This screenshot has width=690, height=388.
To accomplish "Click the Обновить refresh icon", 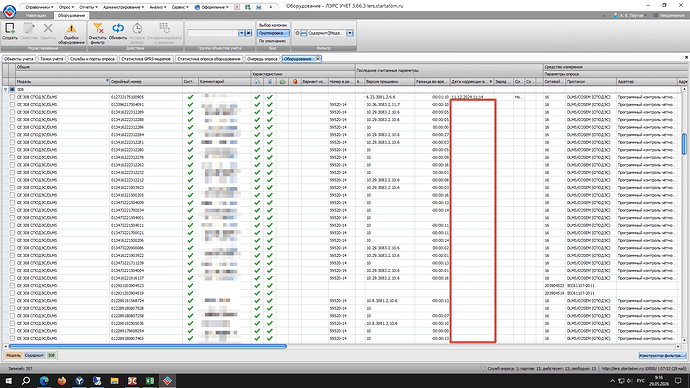I will click(x=118, y=29).
